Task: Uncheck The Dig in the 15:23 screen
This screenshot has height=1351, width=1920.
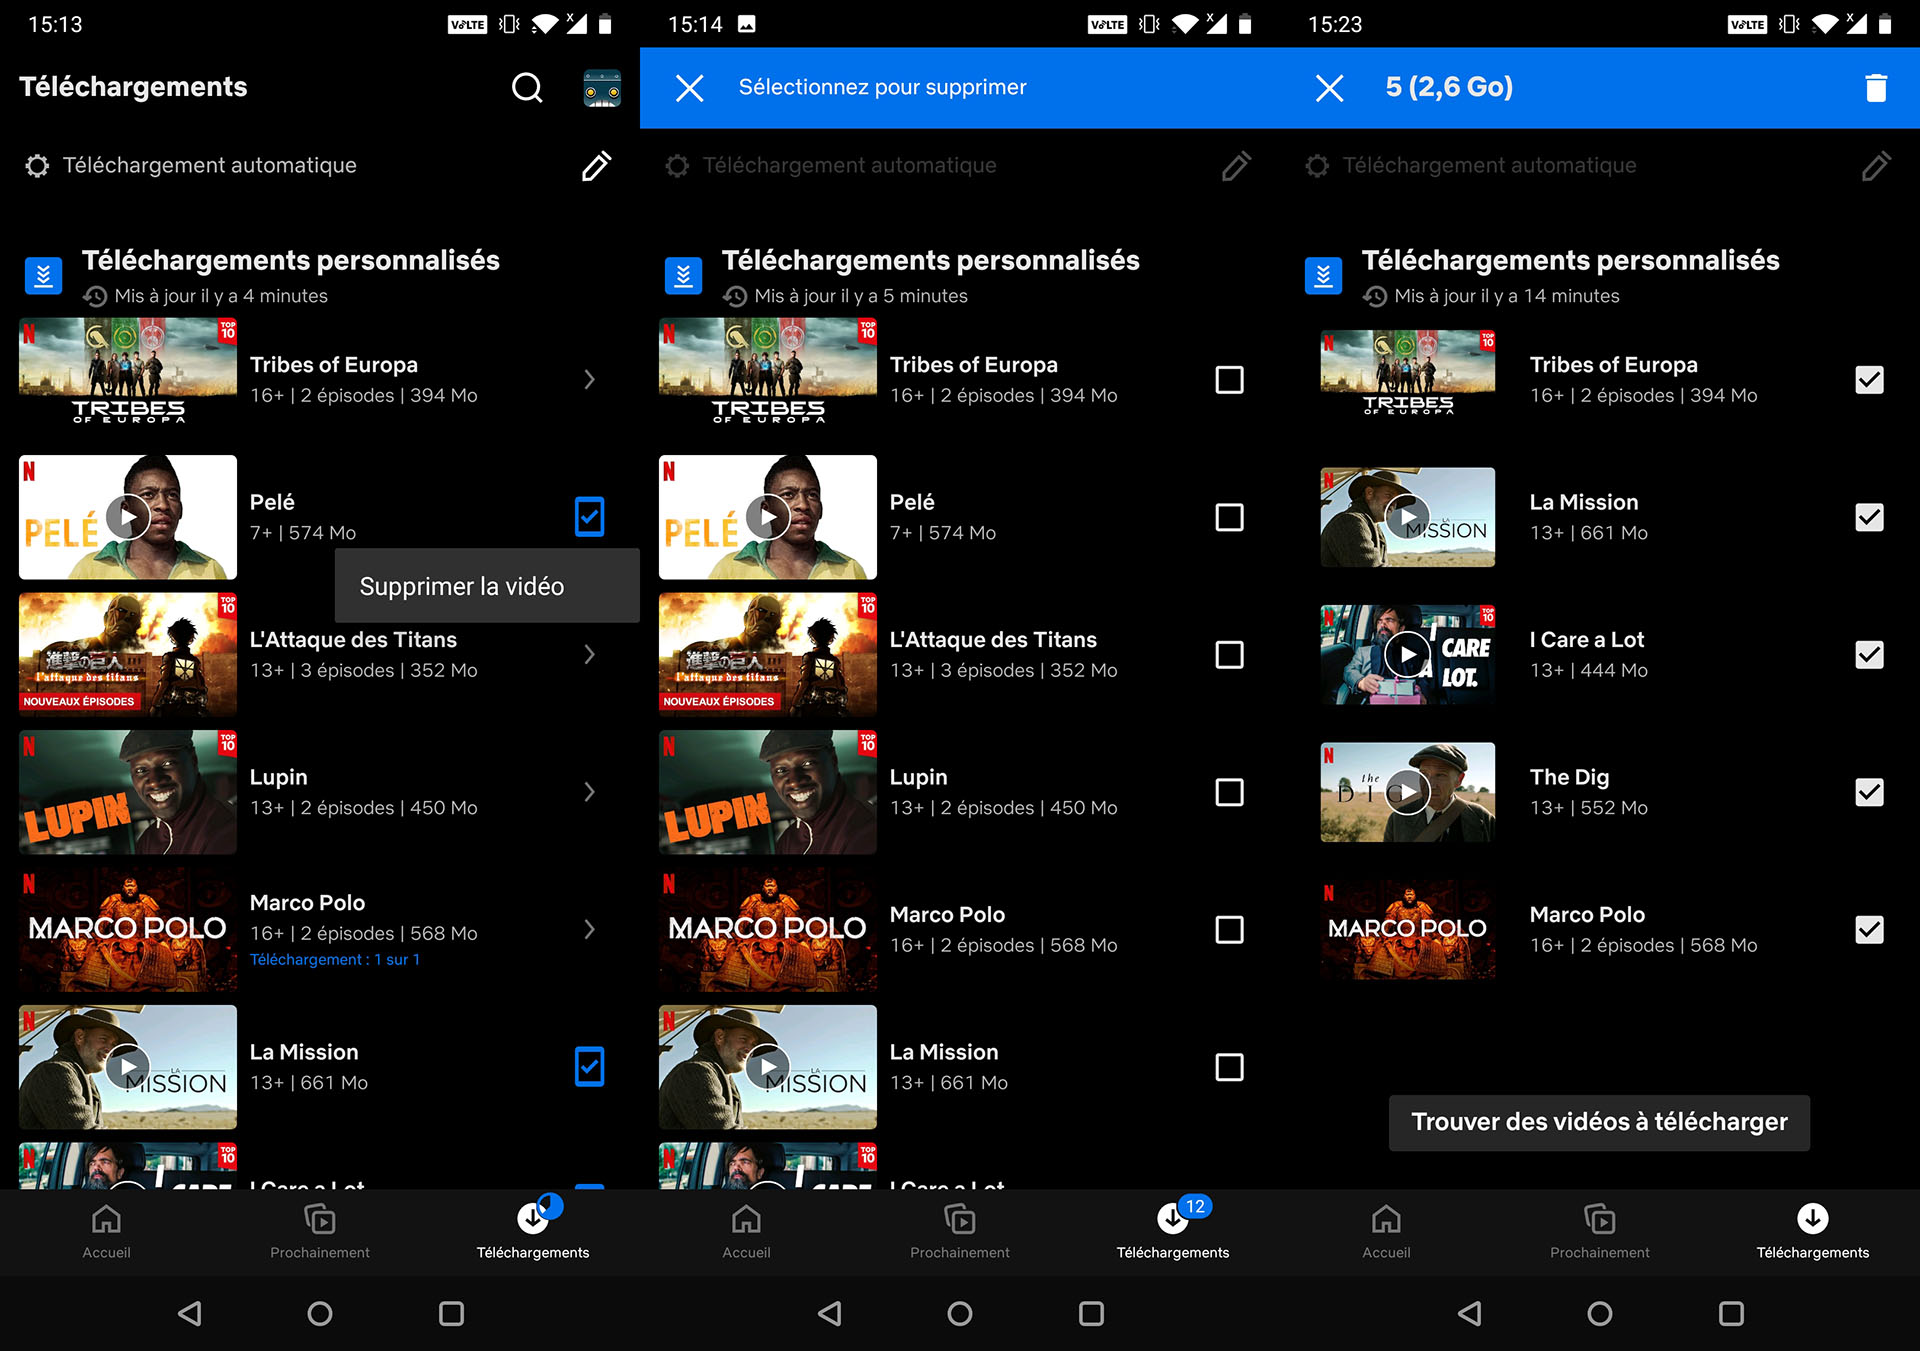Action: (x=1869, y=792)
